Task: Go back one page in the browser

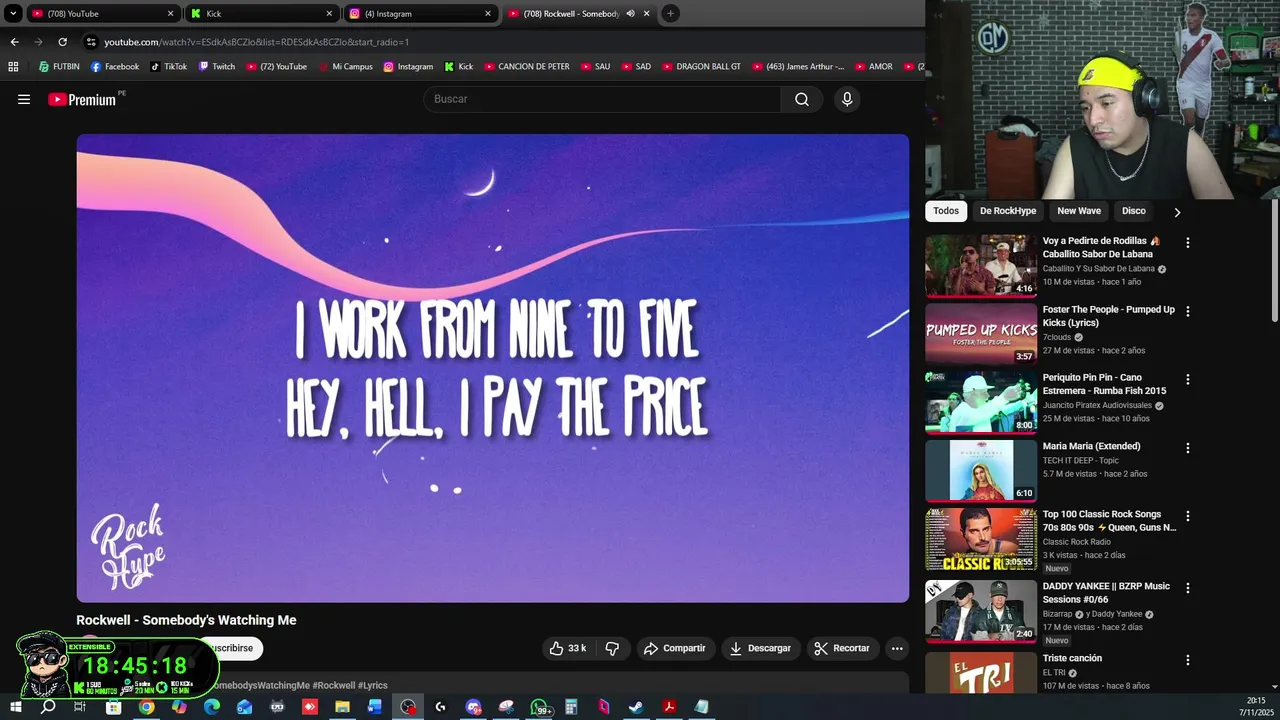Action: click(14, 42)
